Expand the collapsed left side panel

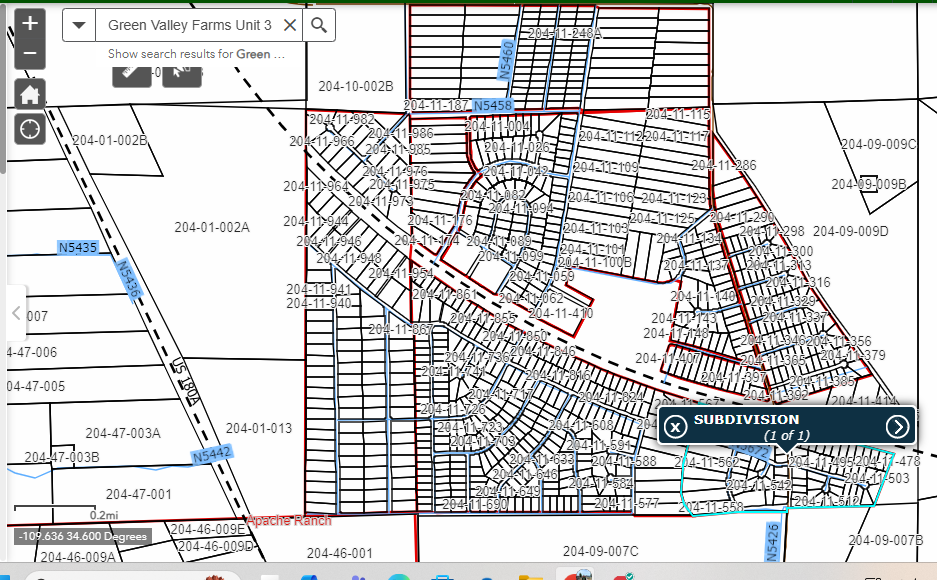pos(16,313)
